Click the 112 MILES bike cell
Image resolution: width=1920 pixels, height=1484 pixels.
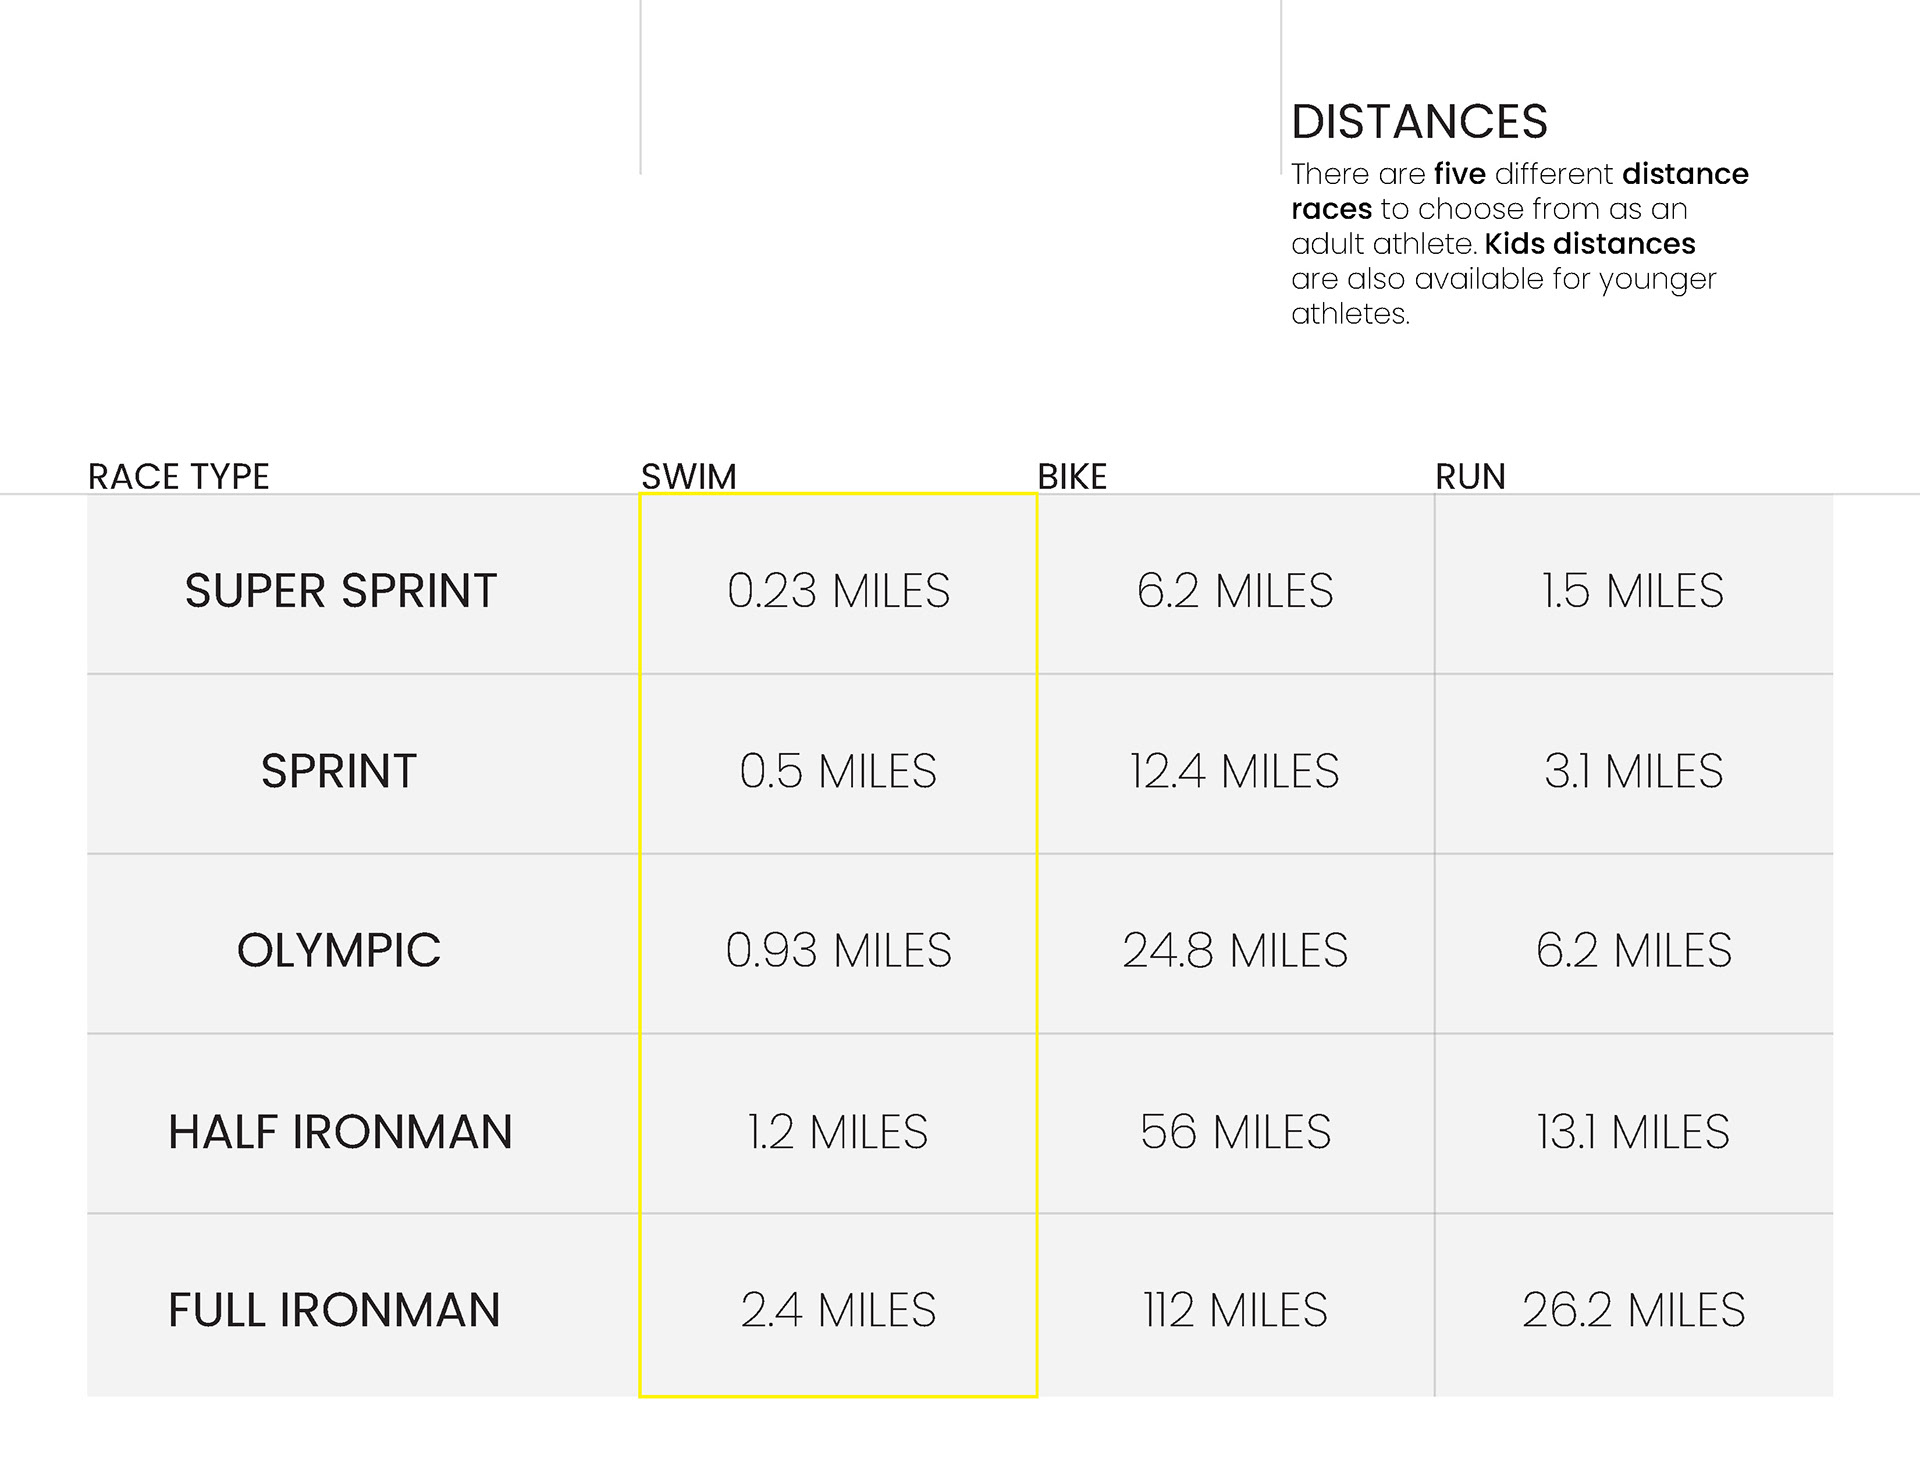(1235, 1310)
